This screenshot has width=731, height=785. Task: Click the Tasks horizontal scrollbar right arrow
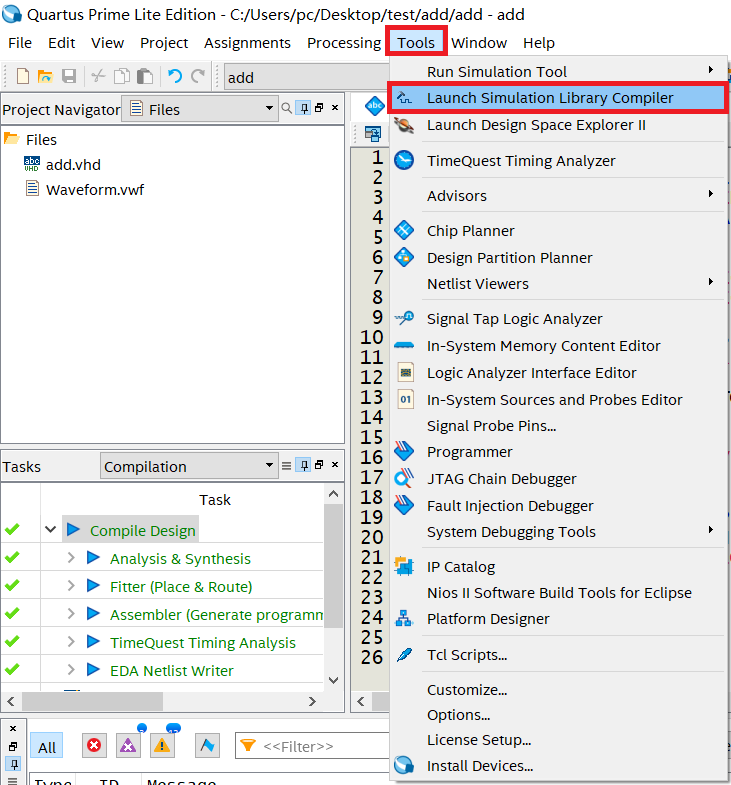click(312, 701)
